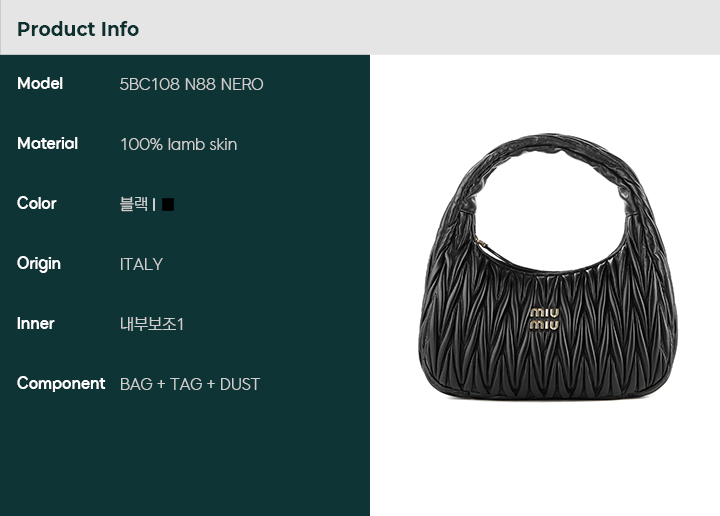The width and height of the screenshot is (720, 516).
Task: Click the gray Product Info header bar
Action: pyautogui.click(x=360, y=28)
